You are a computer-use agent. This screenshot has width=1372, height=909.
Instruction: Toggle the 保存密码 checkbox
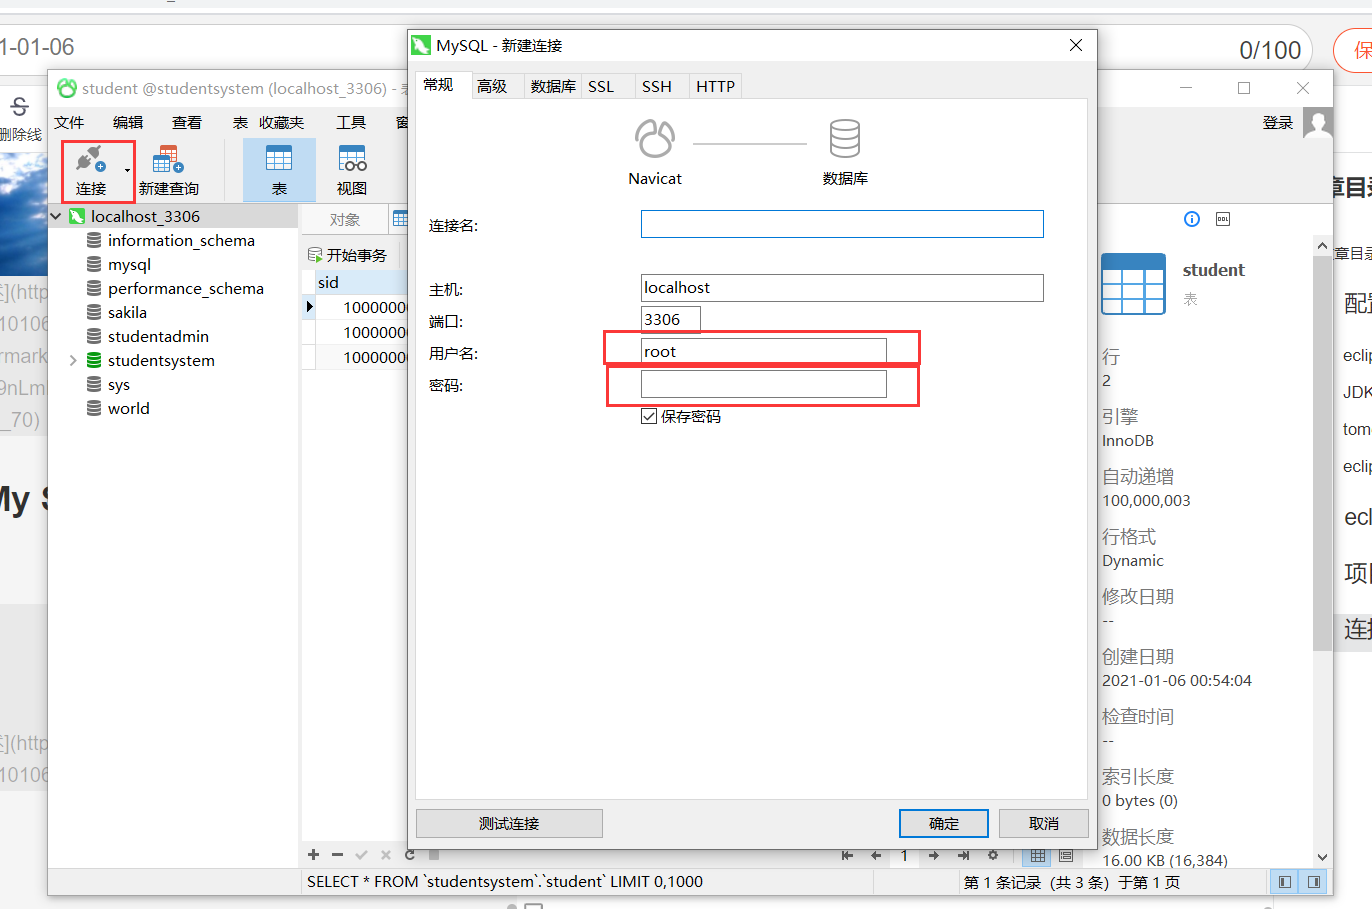(649, 416)
